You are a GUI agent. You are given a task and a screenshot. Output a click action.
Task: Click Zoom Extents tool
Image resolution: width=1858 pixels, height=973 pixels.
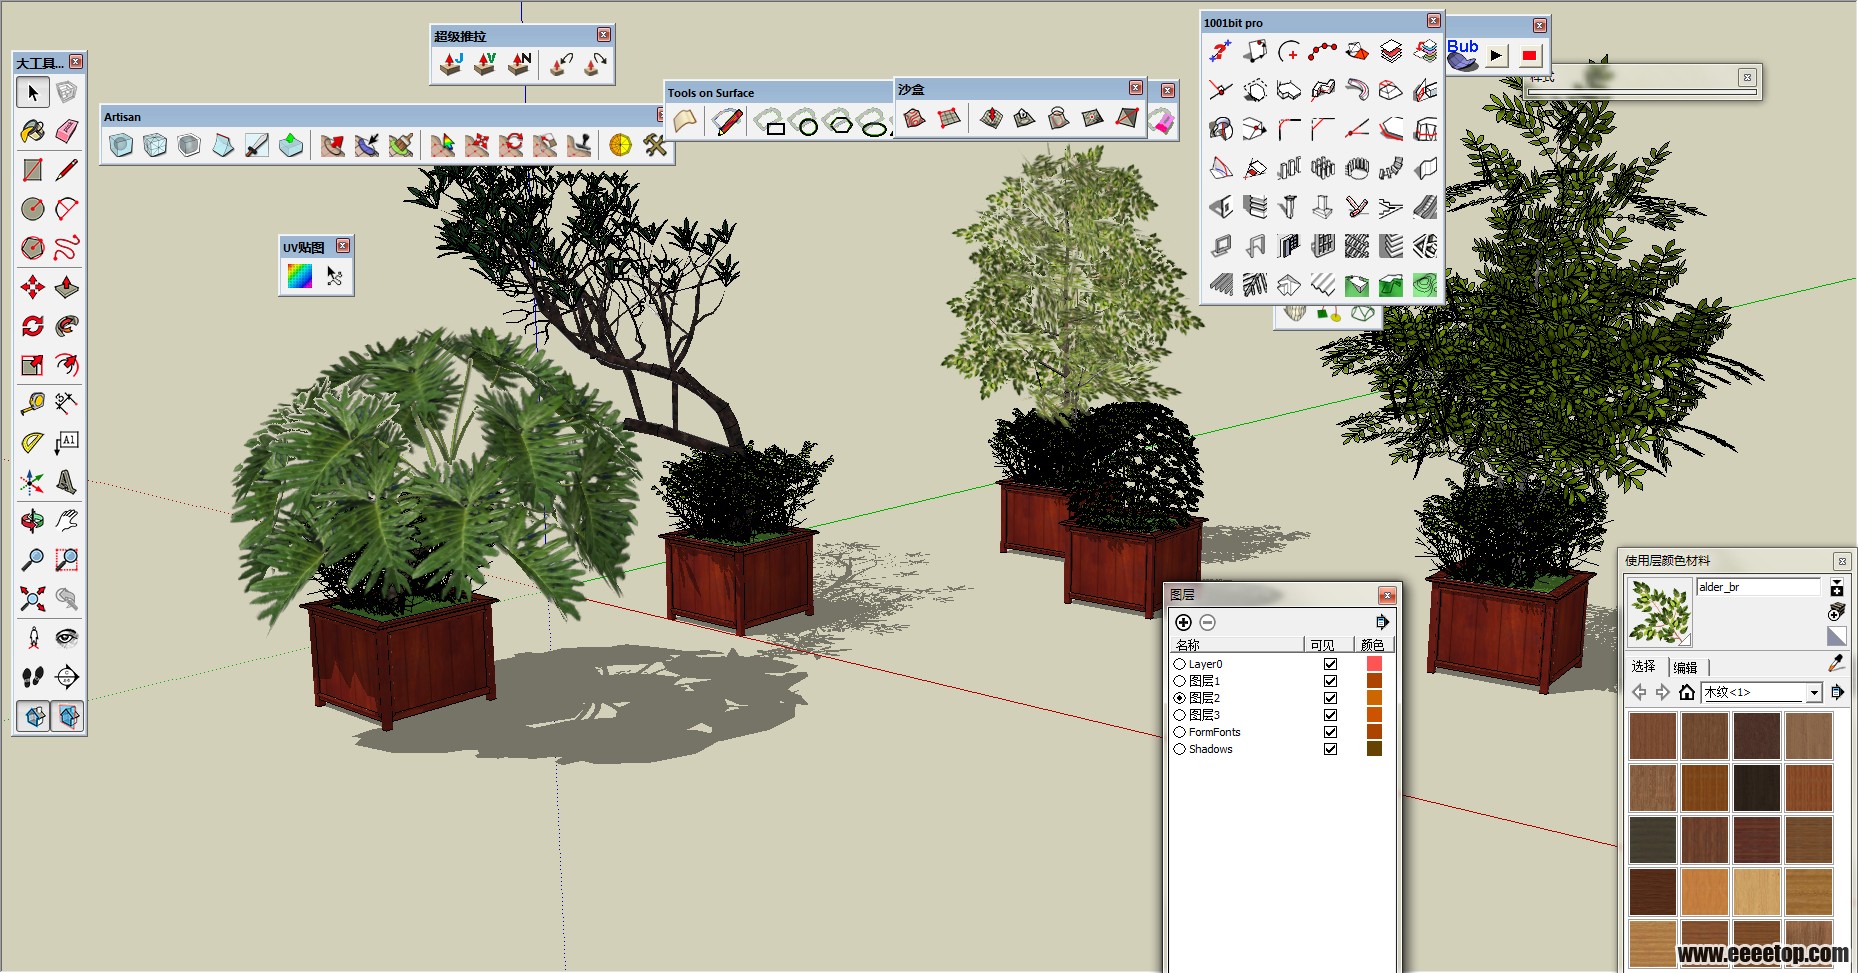33,599
